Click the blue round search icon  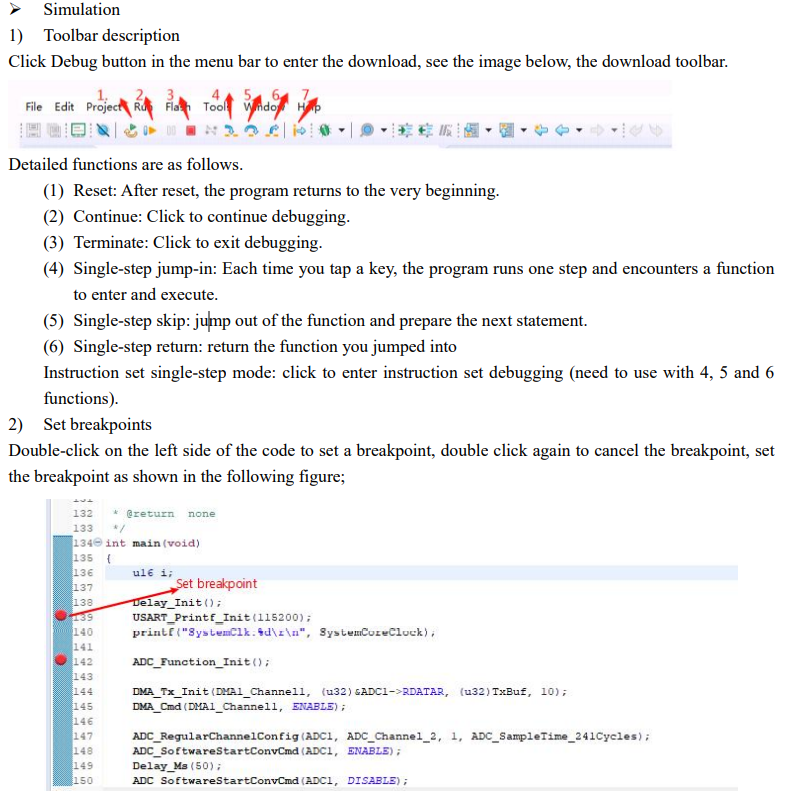point(366,131)
